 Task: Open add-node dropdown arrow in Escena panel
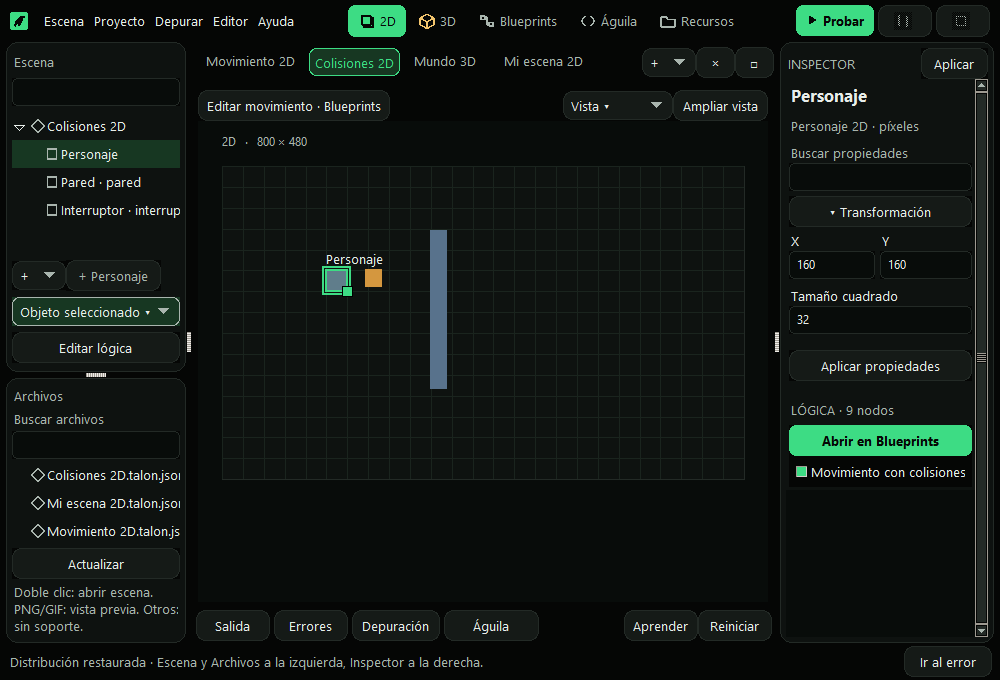coord(49,276)
